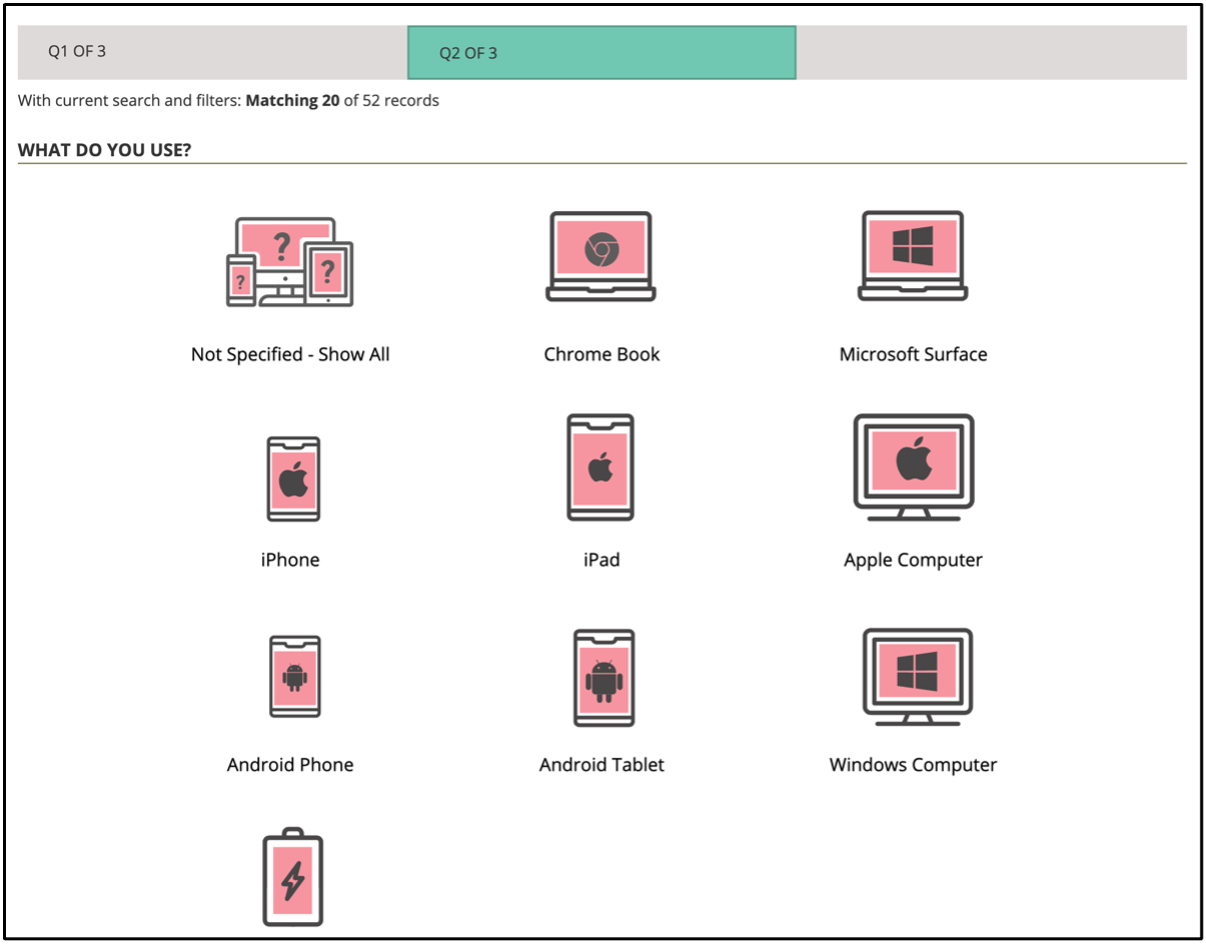
Task: Select the iPhone device icon
Action: pyautogui.click(x=293, y=479)
